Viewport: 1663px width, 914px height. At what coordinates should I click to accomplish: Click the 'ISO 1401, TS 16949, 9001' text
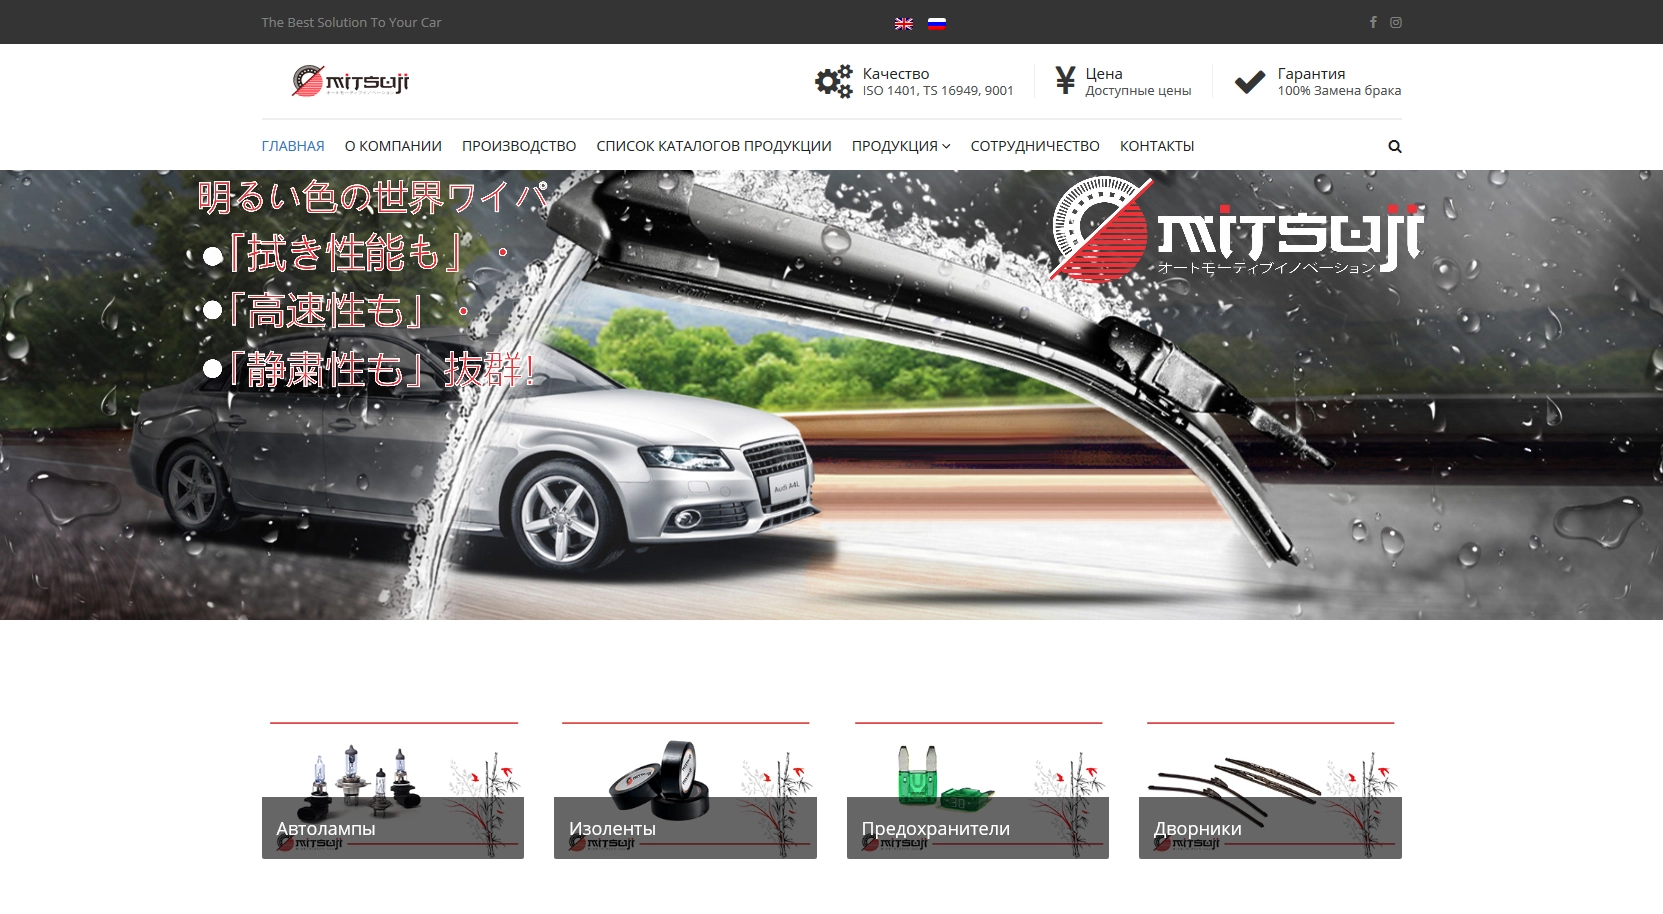coord(938,91)
